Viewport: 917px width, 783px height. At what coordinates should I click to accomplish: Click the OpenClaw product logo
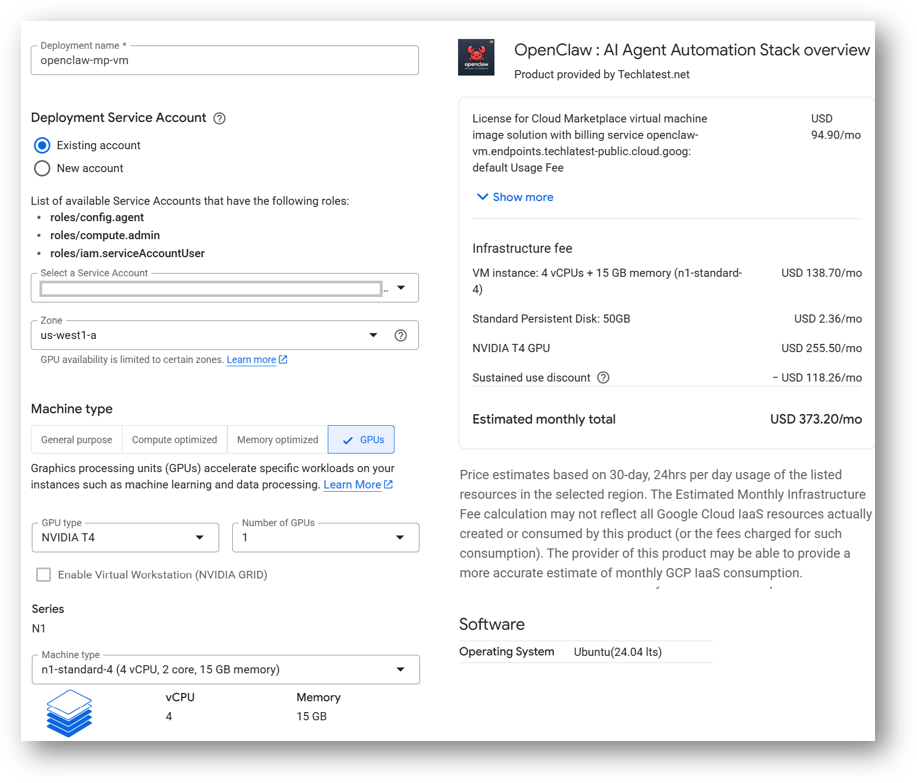pyautogui.click(x=476, y=57)
